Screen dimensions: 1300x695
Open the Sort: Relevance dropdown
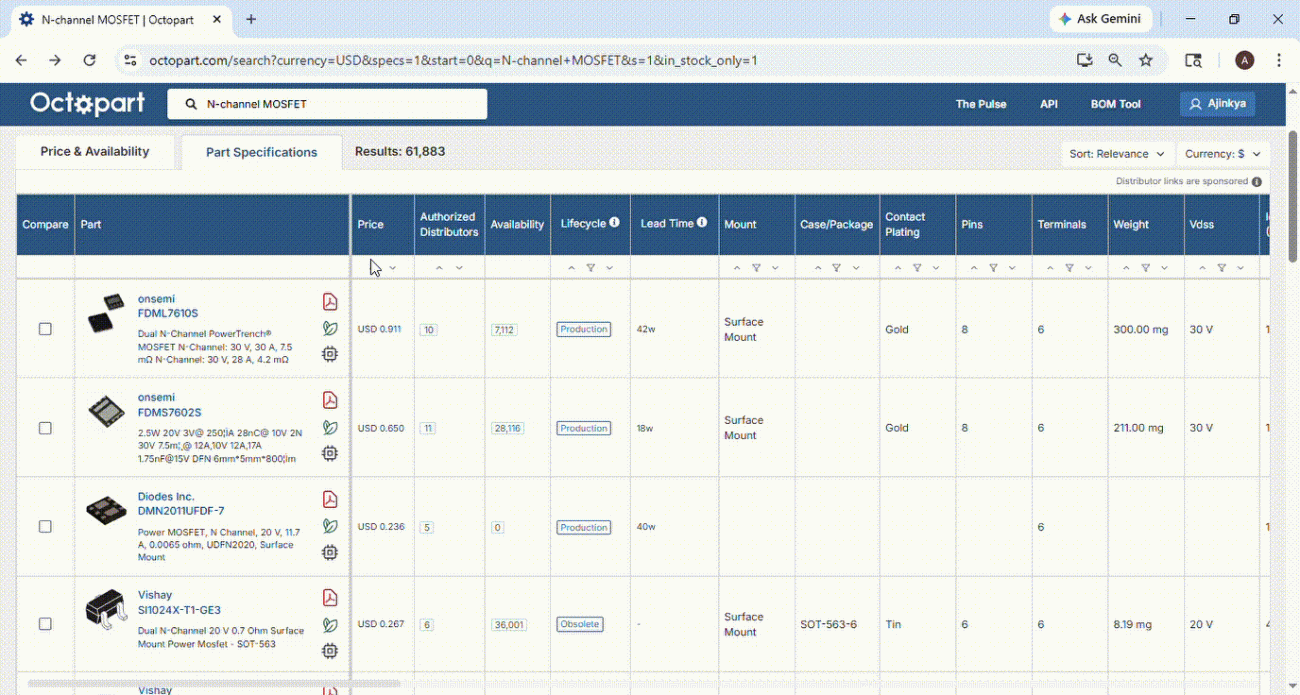coord(1117,154)
